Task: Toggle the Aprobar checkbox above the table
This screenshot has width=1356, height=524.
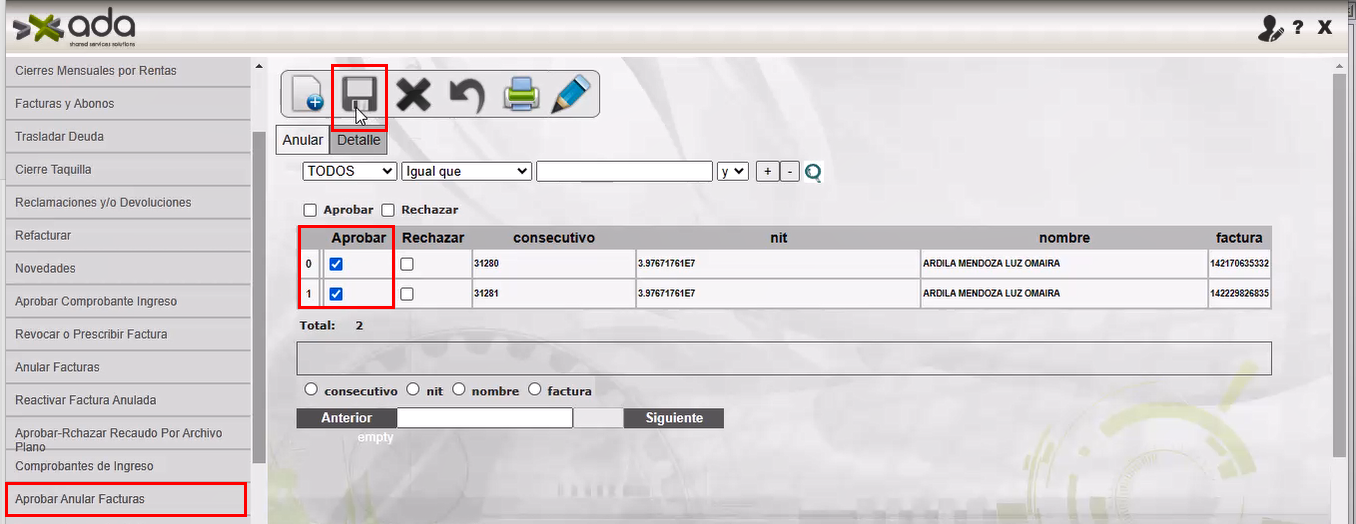Action: coord(310,210)
